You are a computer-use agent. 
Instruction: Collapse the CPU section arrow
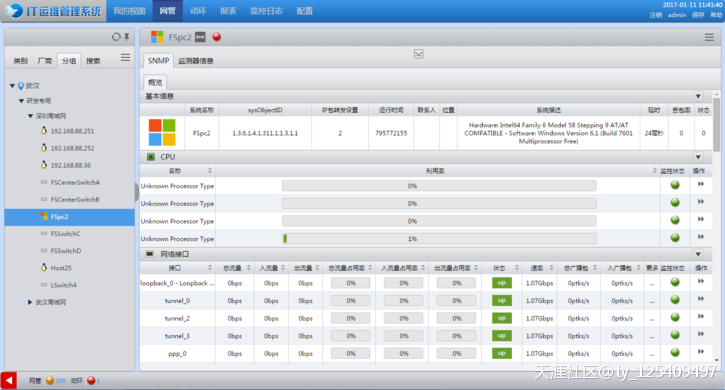tap(698, 157)
